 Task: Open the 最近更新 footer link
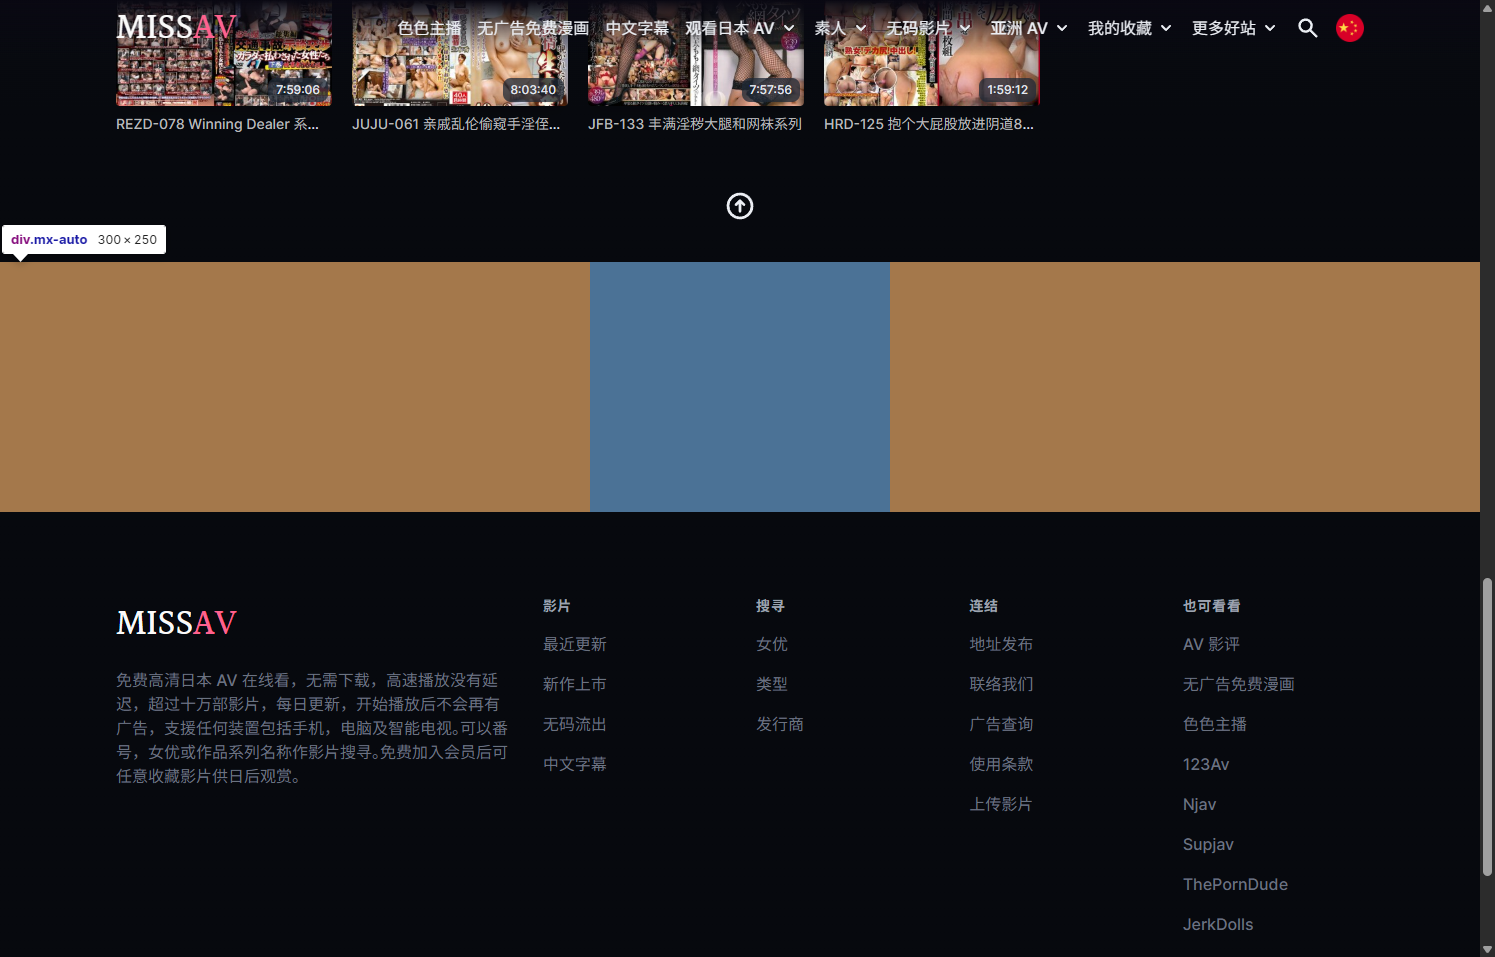click(574, 645)
